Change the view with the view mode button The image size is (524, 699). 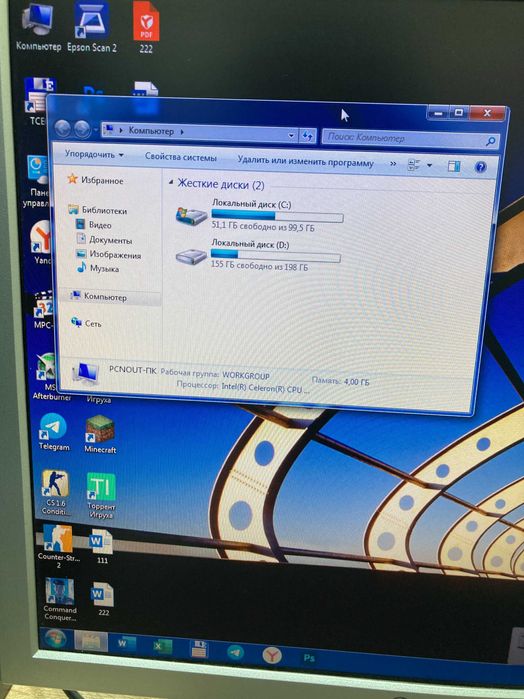click(x=414, y=165)
